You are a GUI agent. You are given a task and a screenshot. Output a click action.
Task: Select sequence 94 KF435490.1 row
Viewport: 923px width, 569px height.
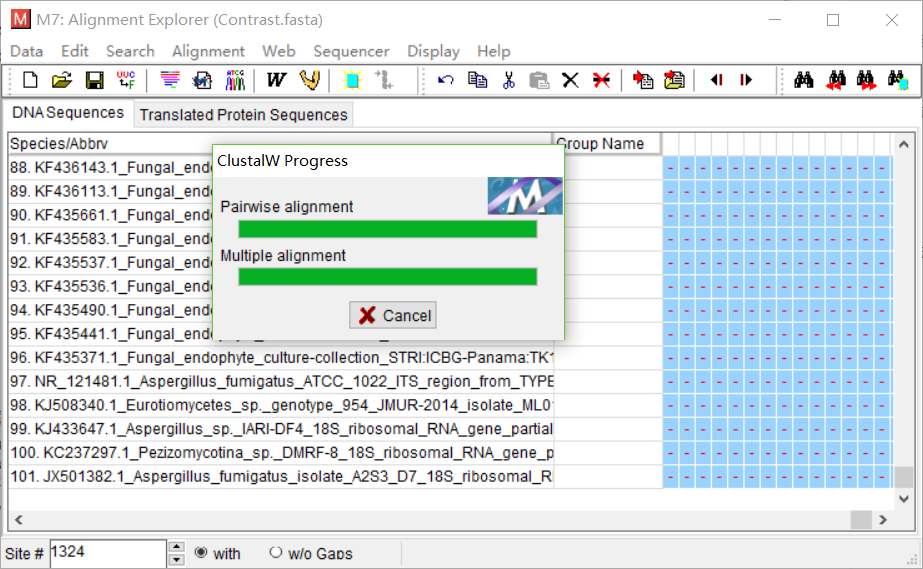(x=111, y=310)
